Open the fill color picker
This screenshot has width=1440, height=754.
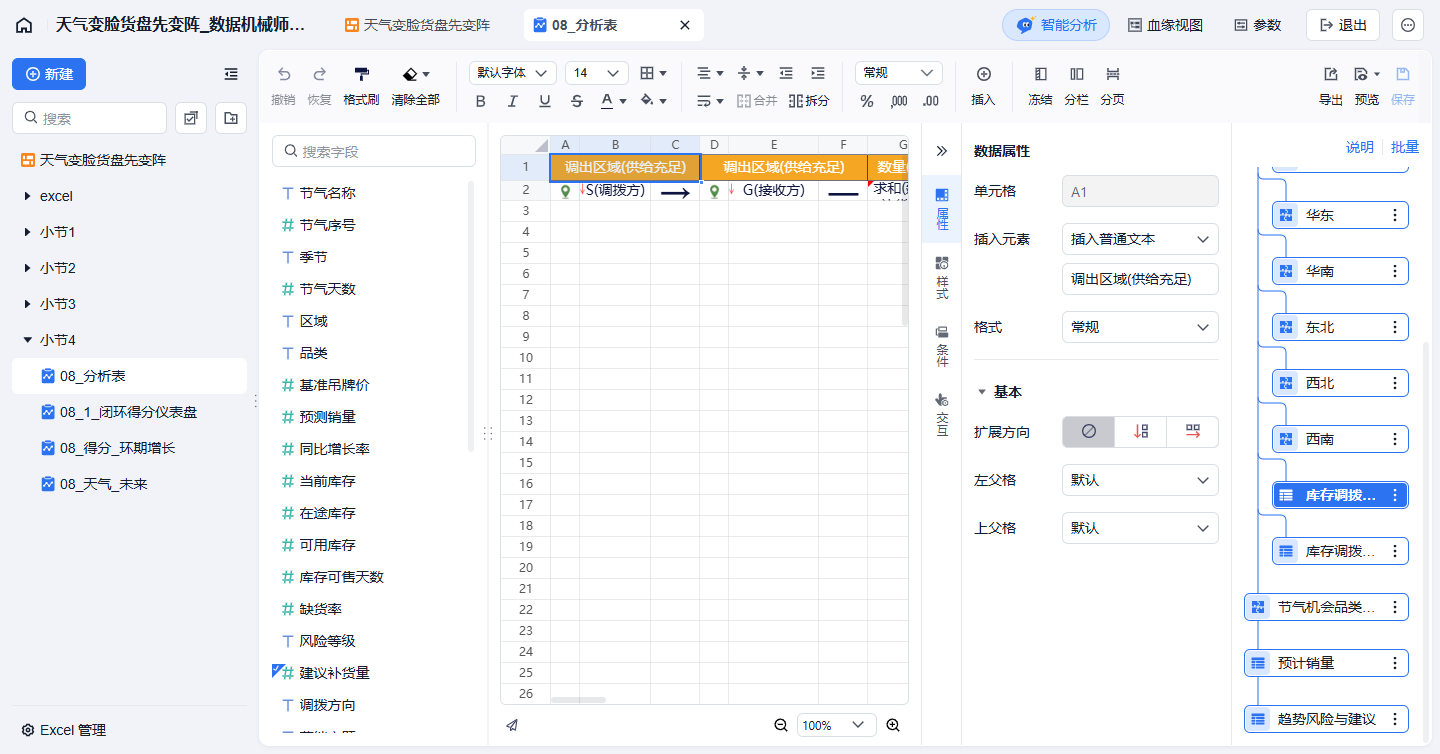click(x=653, y=101)
